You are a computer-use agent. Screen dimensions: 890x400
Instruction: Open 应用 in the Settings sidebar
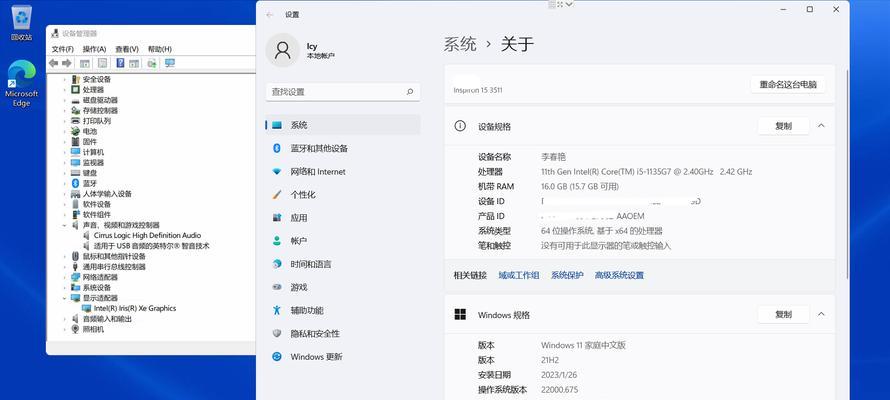343,218
